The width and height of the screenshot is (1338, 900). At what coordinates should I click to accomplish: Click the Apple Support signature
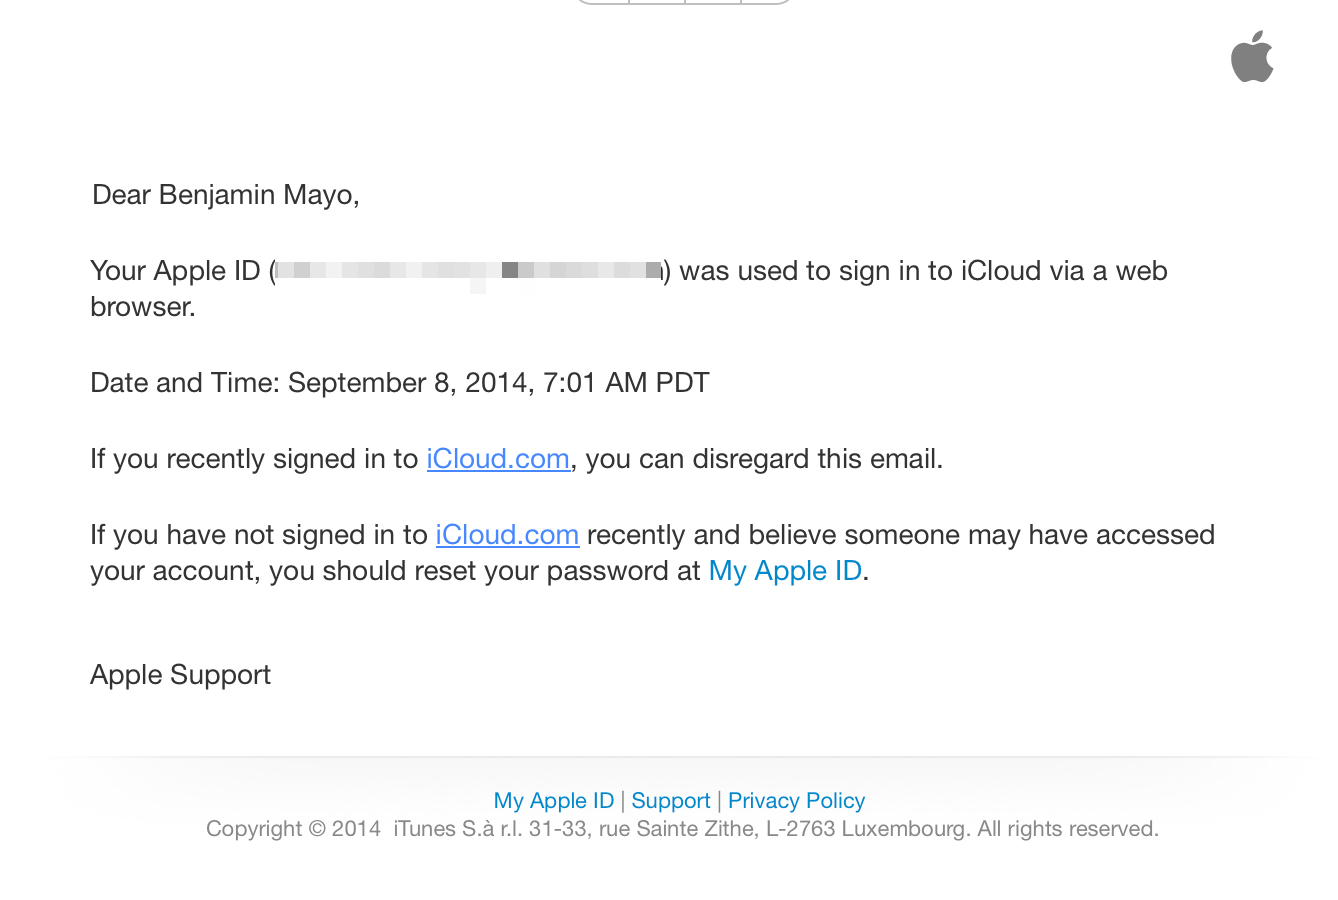point(180,675)
